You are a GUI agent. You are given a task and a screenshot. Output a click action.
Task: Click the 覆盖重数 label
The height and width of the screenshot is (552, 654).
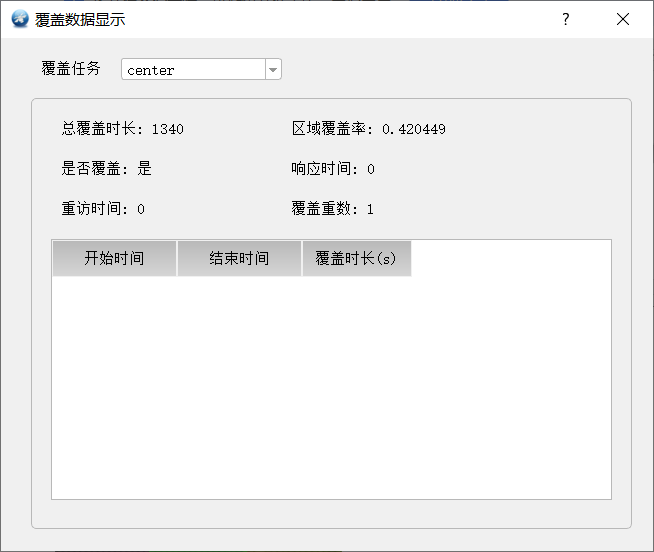321,209
